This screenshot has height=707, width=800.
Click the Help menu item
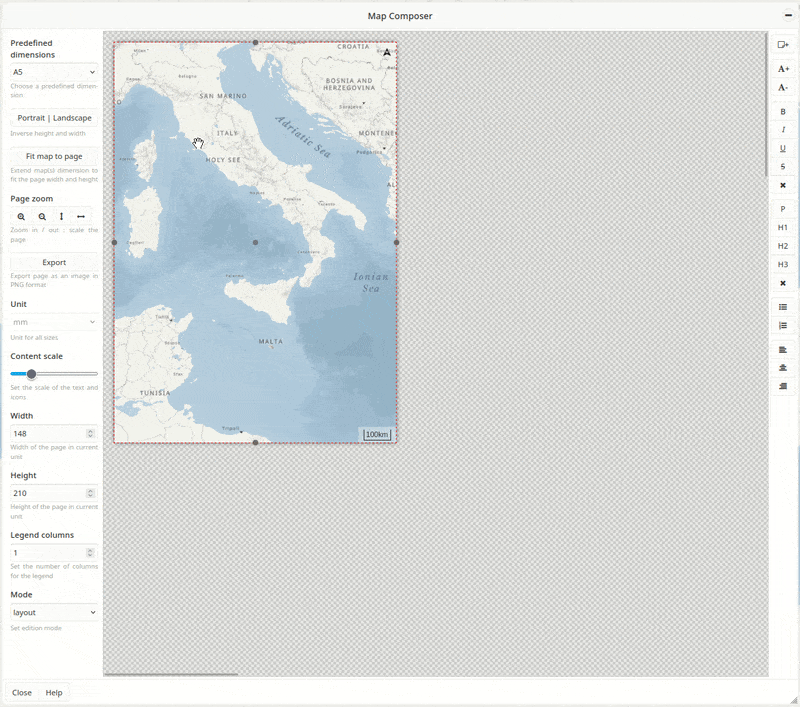53,692
